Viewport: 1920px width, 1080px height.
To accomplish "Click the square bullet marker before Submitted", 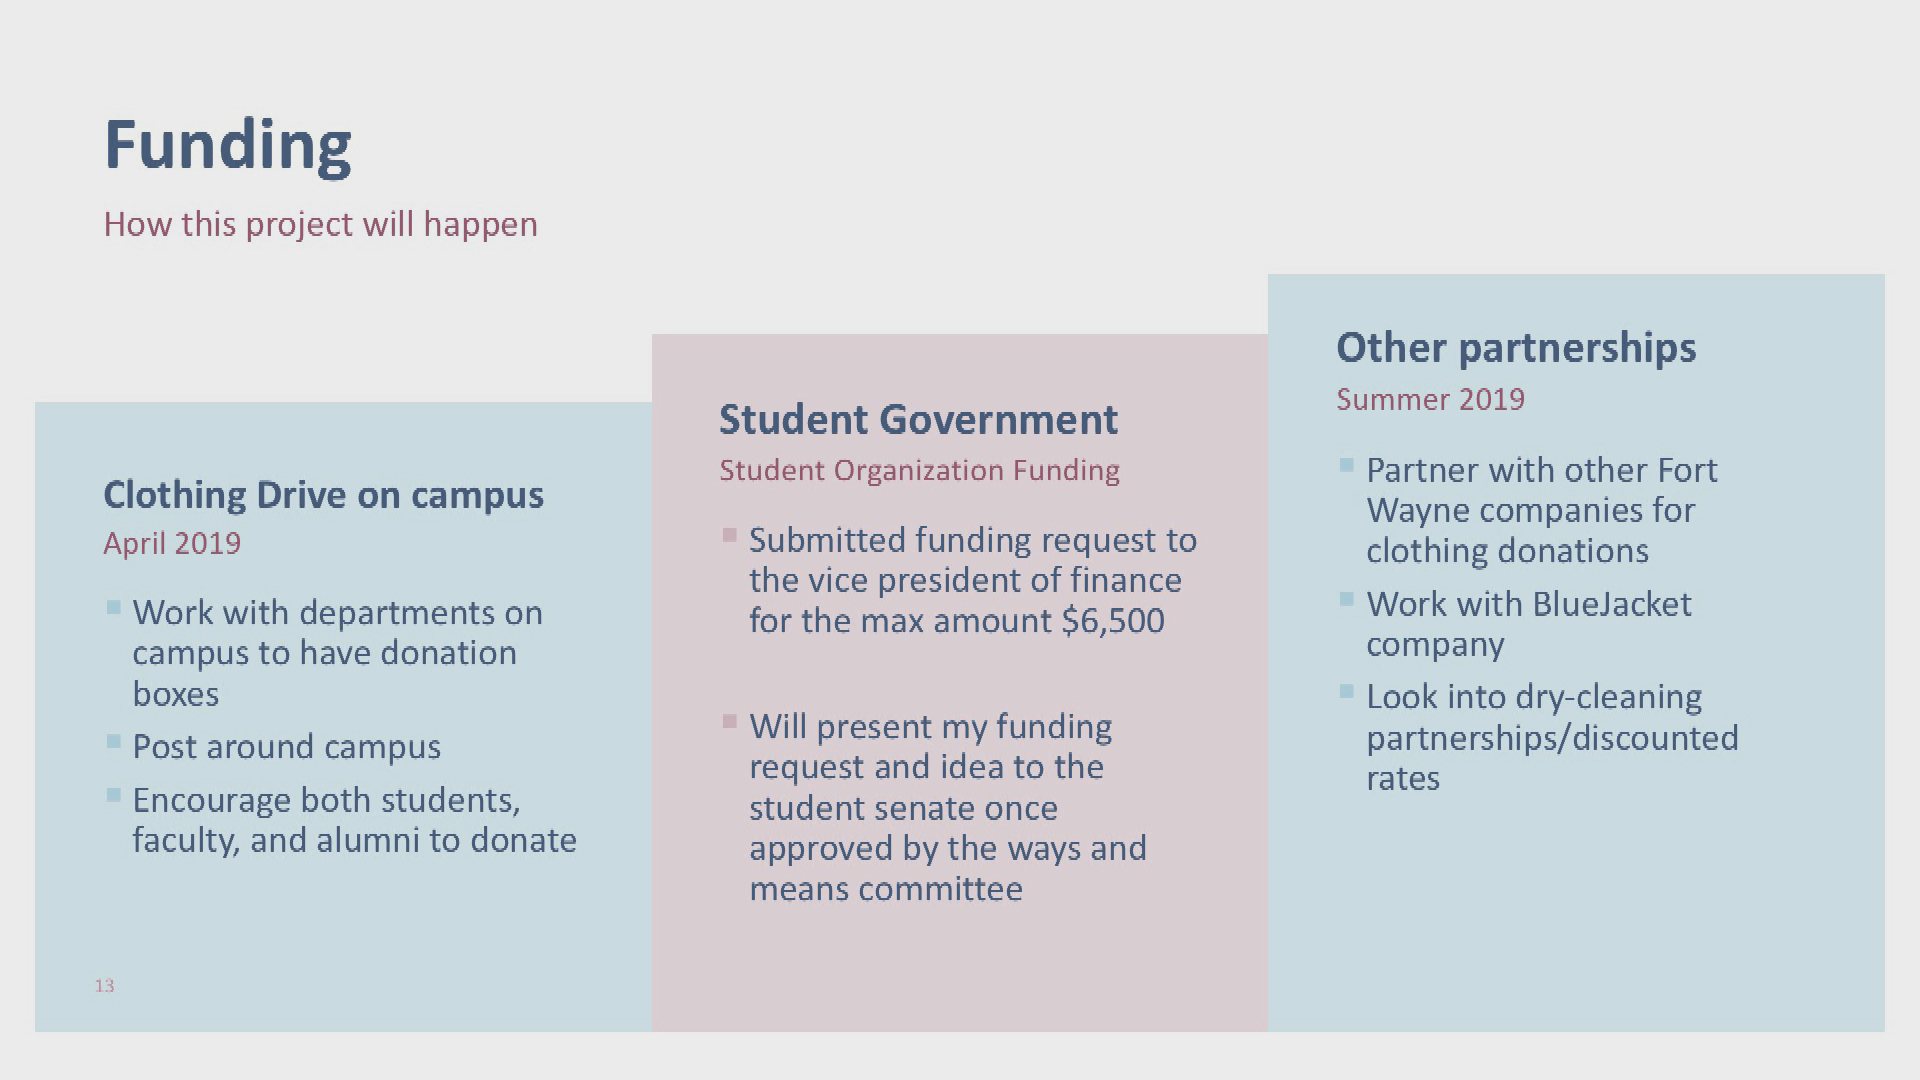I will pyautogui.click(x=729, y=535).
